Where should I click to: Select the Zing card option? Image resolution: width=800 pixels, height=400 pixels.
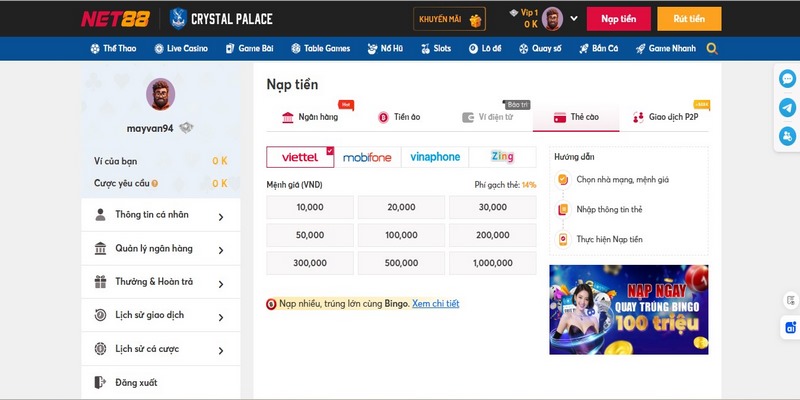point(503,157)
